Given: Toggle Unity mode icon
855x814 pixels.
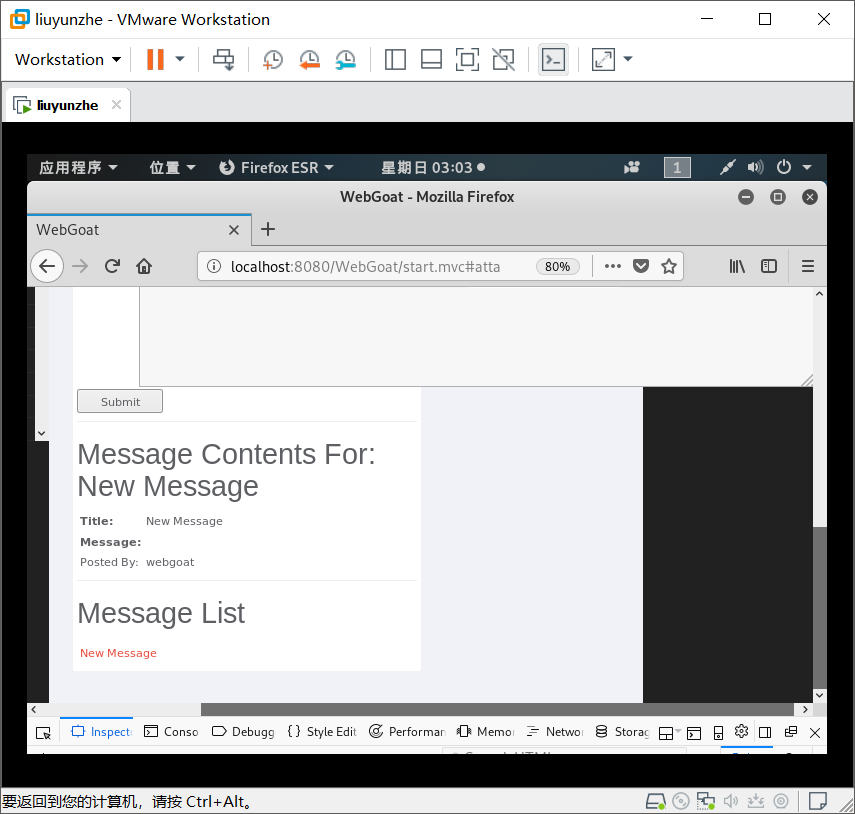Looking at the screenshot, I should pyautogui.click(x=503, y=59).
